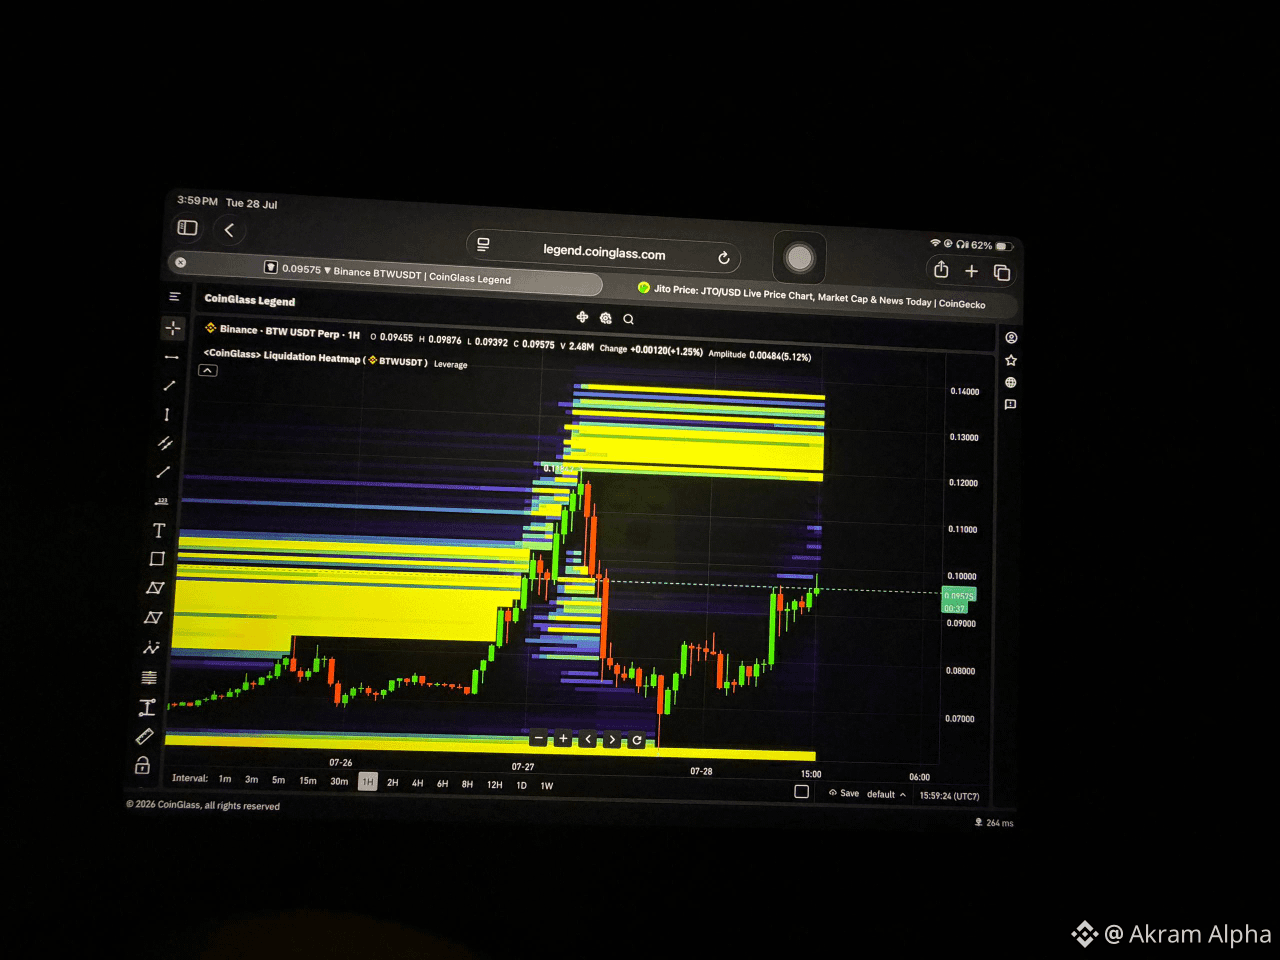Set interval to 12H

pos(494,785)
